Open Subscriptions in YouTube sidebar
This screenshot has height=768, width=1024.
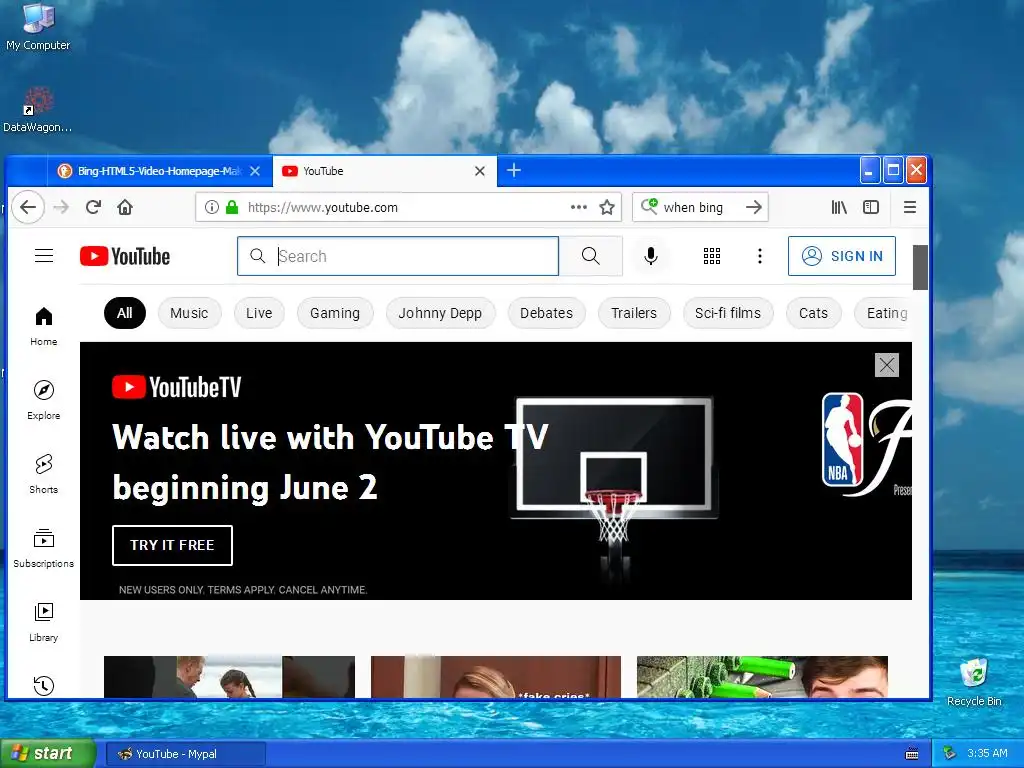click(44, 548)
